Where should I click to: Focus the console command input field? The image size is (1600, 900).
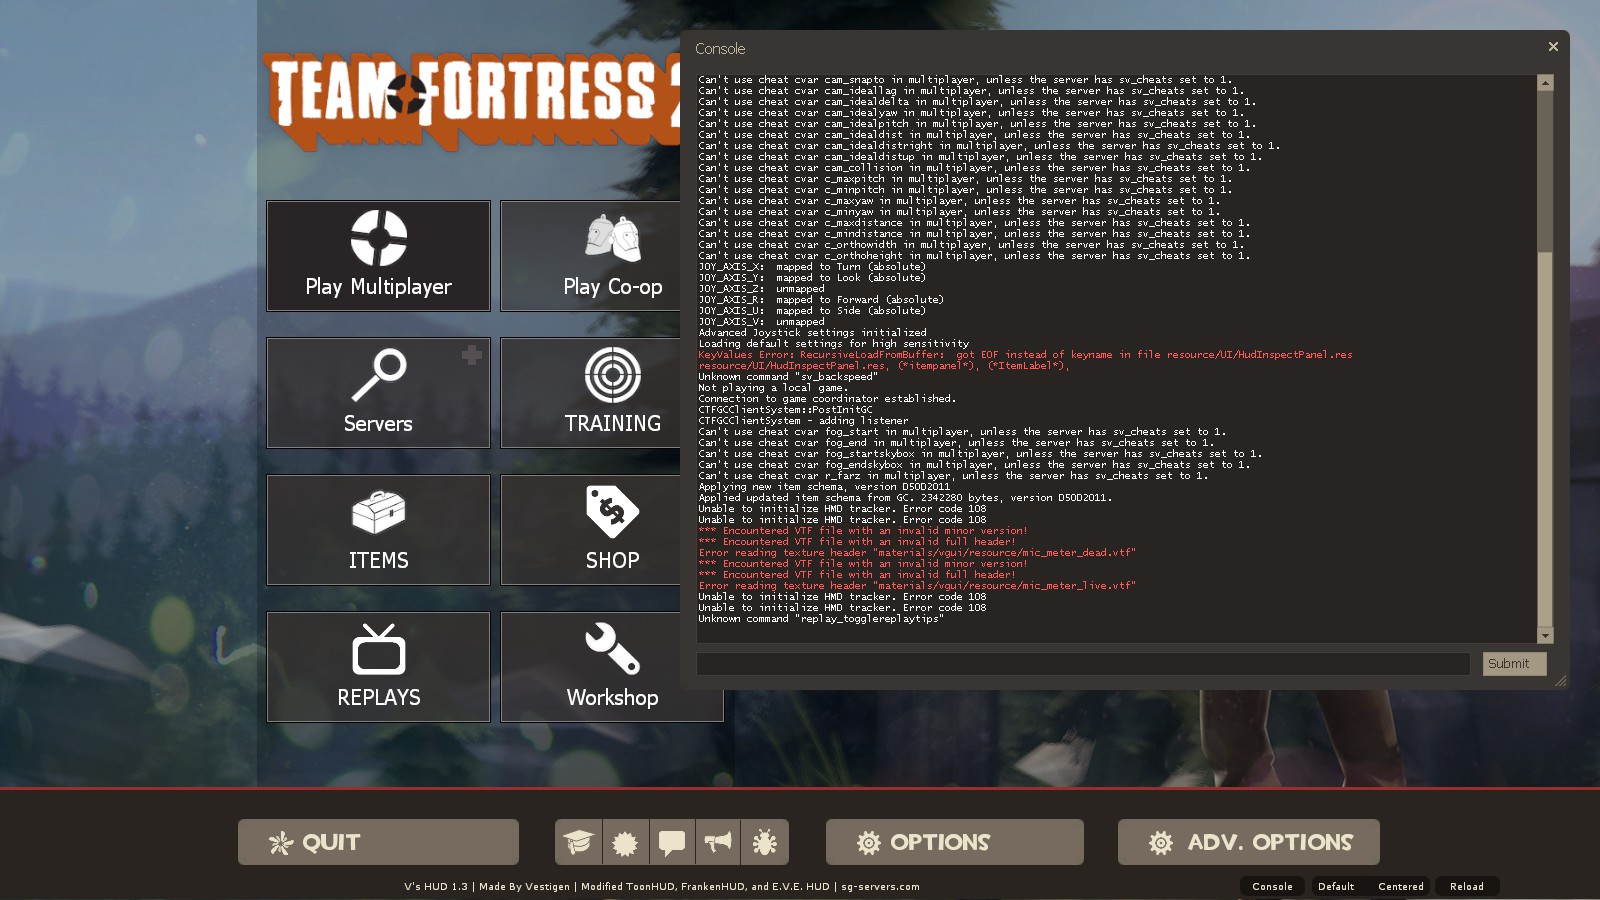tap(1083, 664)
